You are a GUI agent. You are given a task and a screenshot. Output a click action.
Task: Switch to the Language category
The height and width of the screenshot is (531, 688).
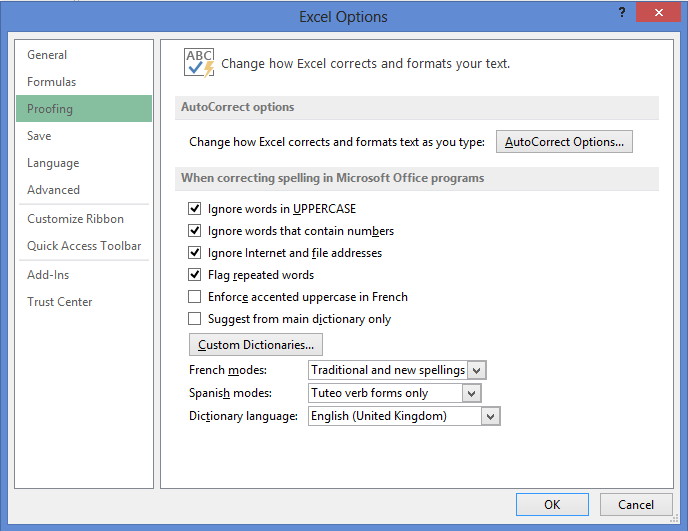coord(84,163)
